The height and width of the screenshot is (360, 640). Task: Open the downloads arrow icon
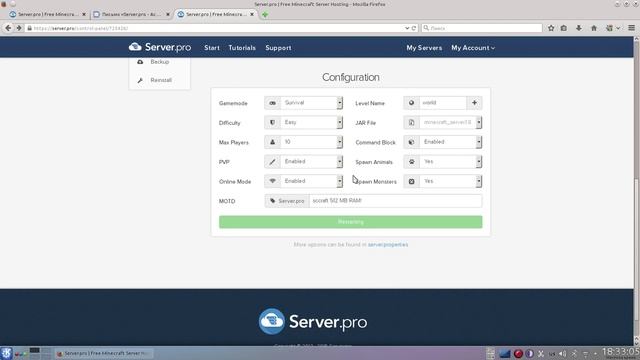(579, 28)
